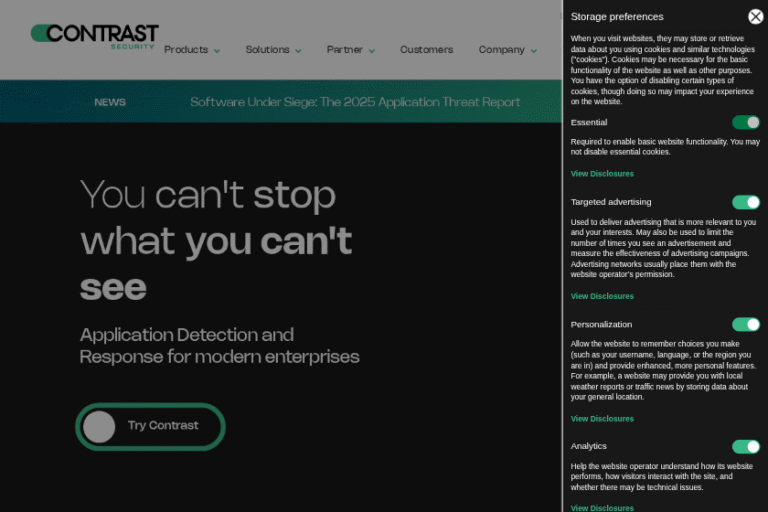Disable Targeted advertising cookies toggle
This screenshot has width=768, height=512.
coord(745,202)
